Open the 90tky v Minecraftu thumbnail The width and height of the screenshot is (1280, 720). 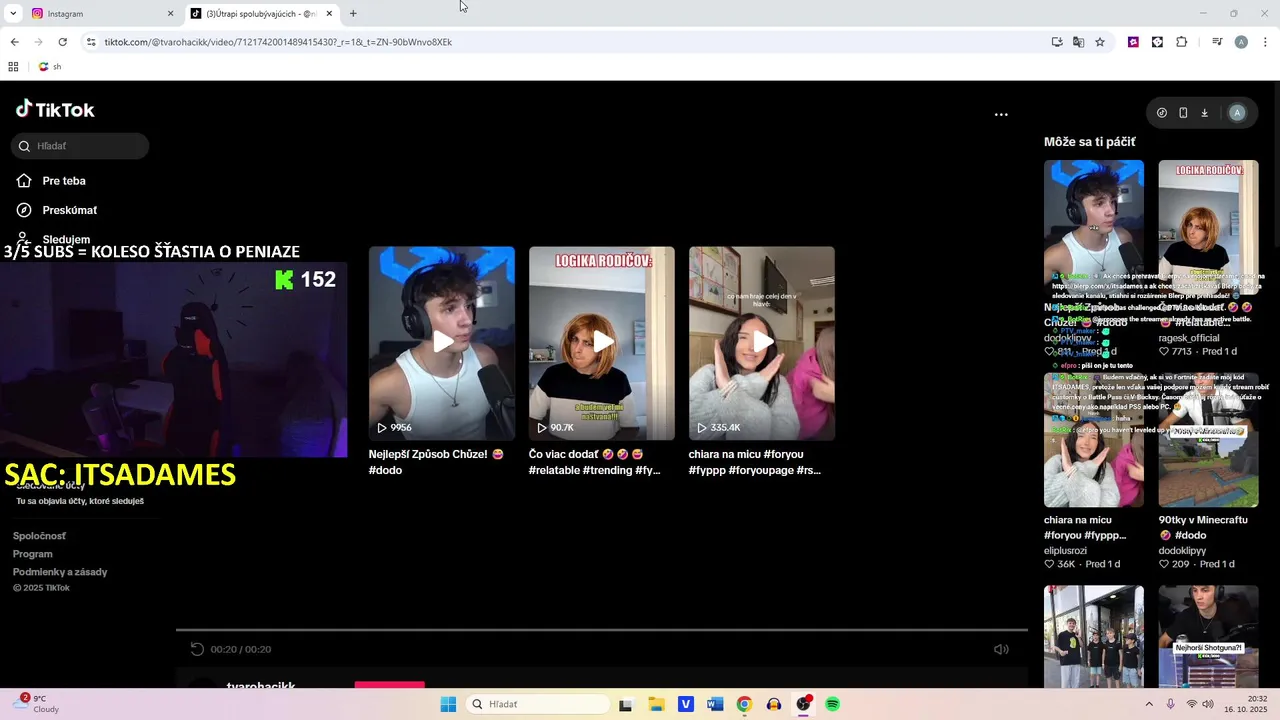(x=1208, y=440)
